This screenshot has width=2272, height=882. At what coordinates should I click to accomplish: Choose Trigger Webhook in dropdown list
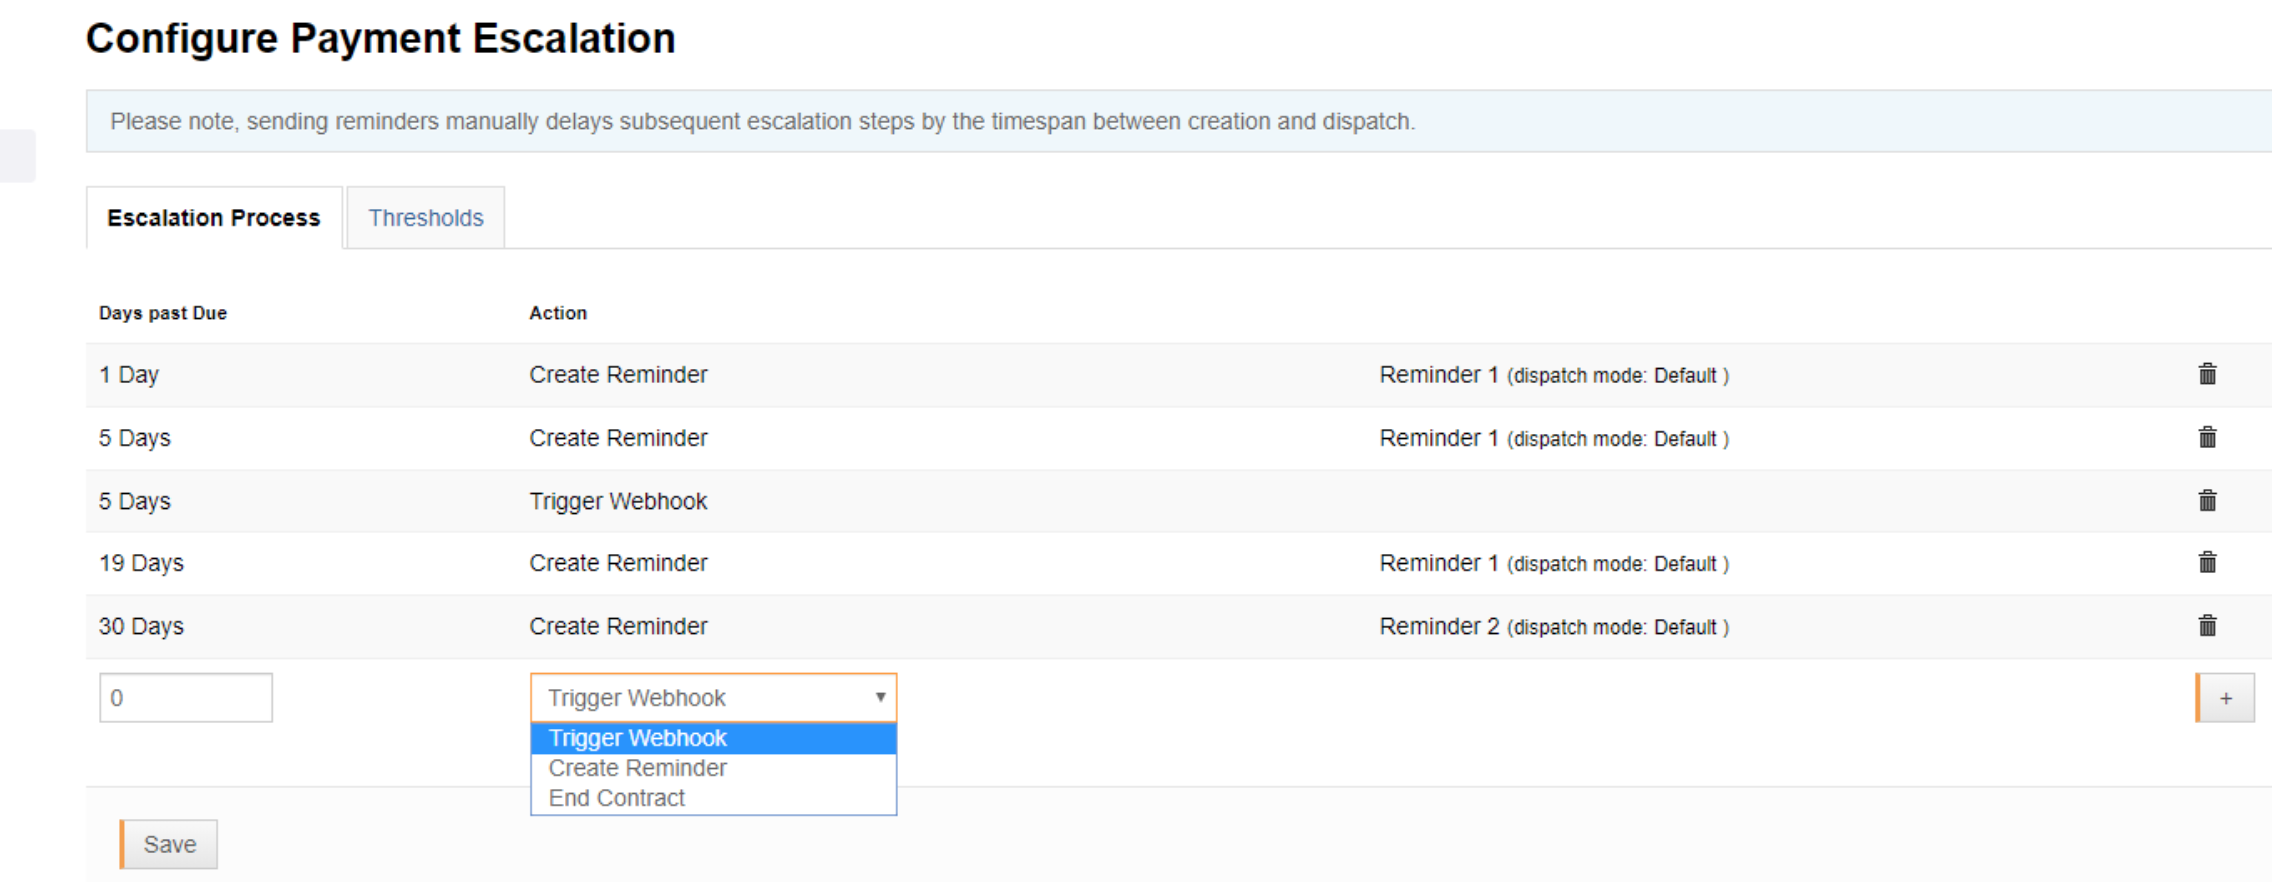point(713,738)
